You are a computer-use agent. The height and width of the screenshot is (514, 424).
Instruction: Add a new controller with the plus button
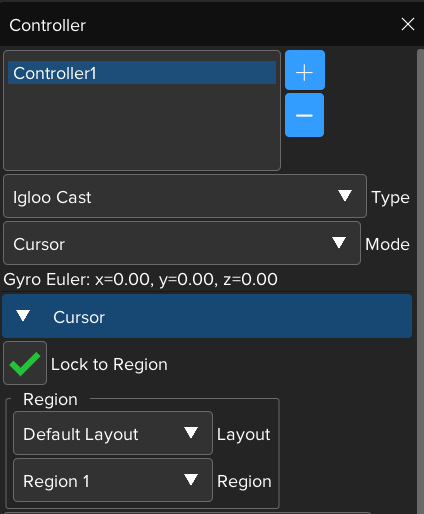pyautogui.click(x=305, y=70)
